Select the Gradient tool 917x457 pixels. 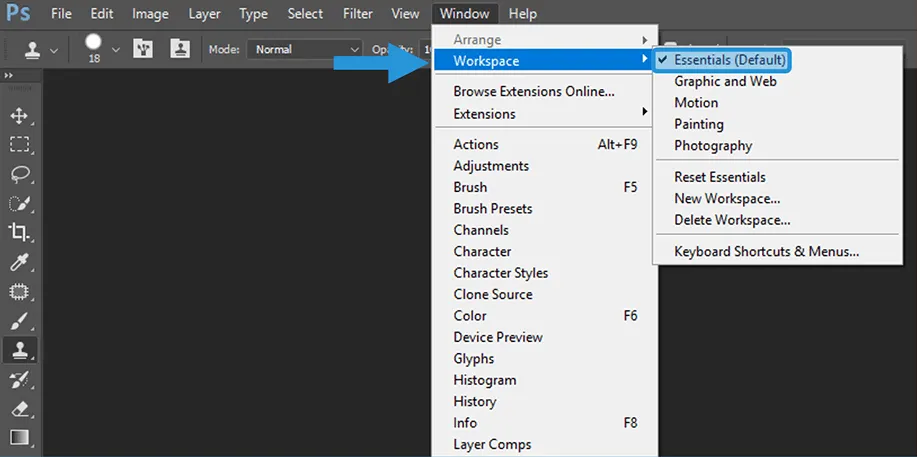[x=19, y=438]
